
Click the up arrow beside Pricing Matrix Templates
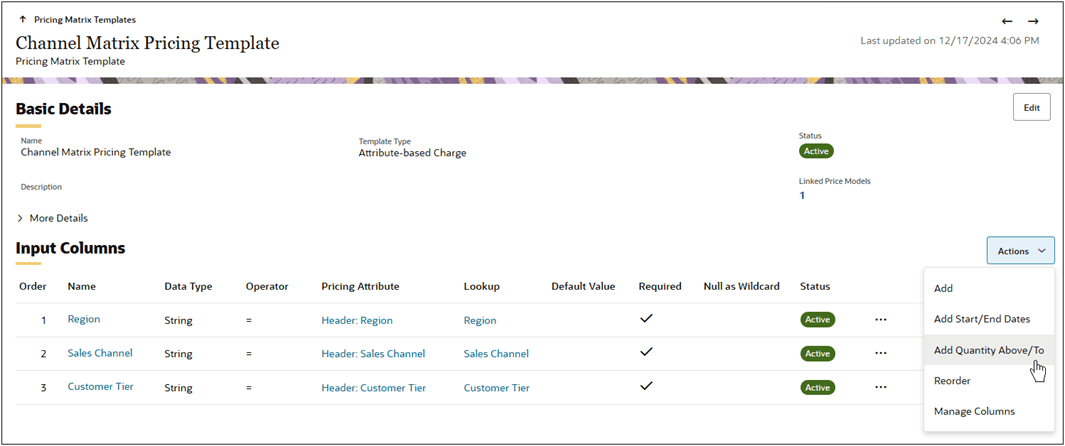click(23, 20)
